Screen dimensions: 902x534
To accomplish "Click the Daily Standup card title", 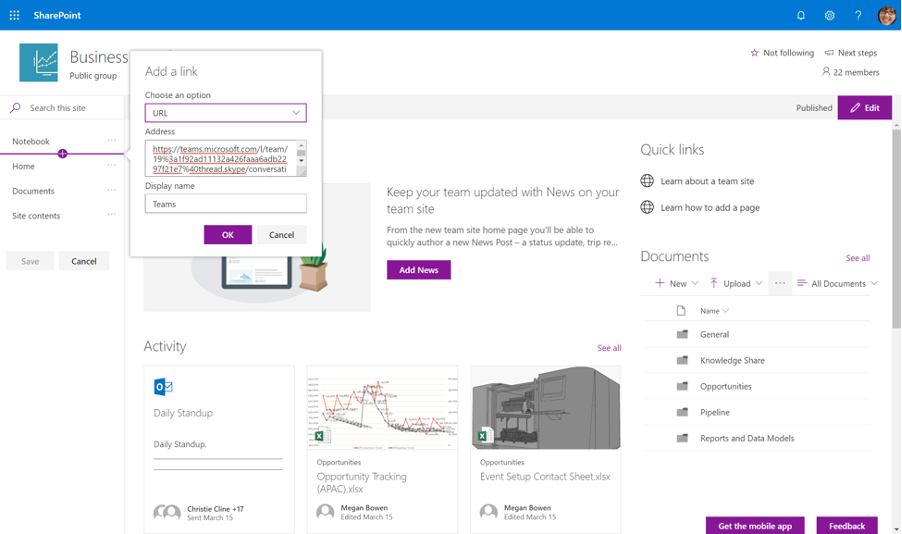I will [x=183, y=413].
